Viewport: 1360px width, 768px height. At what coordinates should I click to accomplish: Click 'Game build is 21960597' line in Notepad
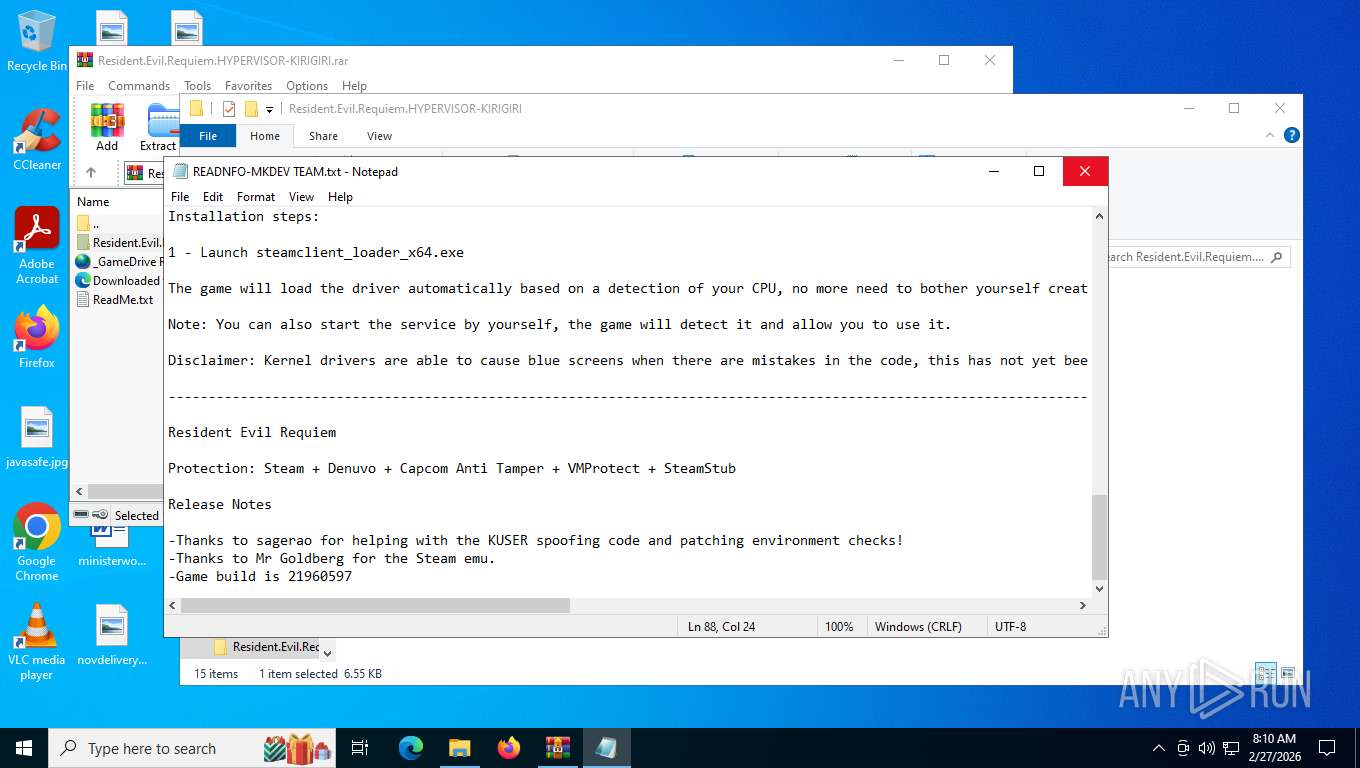(260, 576)
